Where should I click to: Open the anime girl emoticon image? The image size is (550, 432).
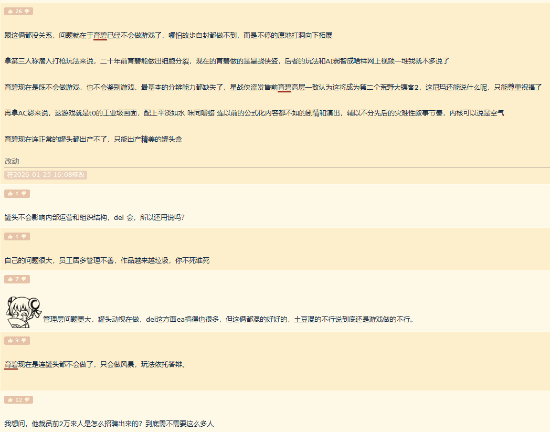23,312
